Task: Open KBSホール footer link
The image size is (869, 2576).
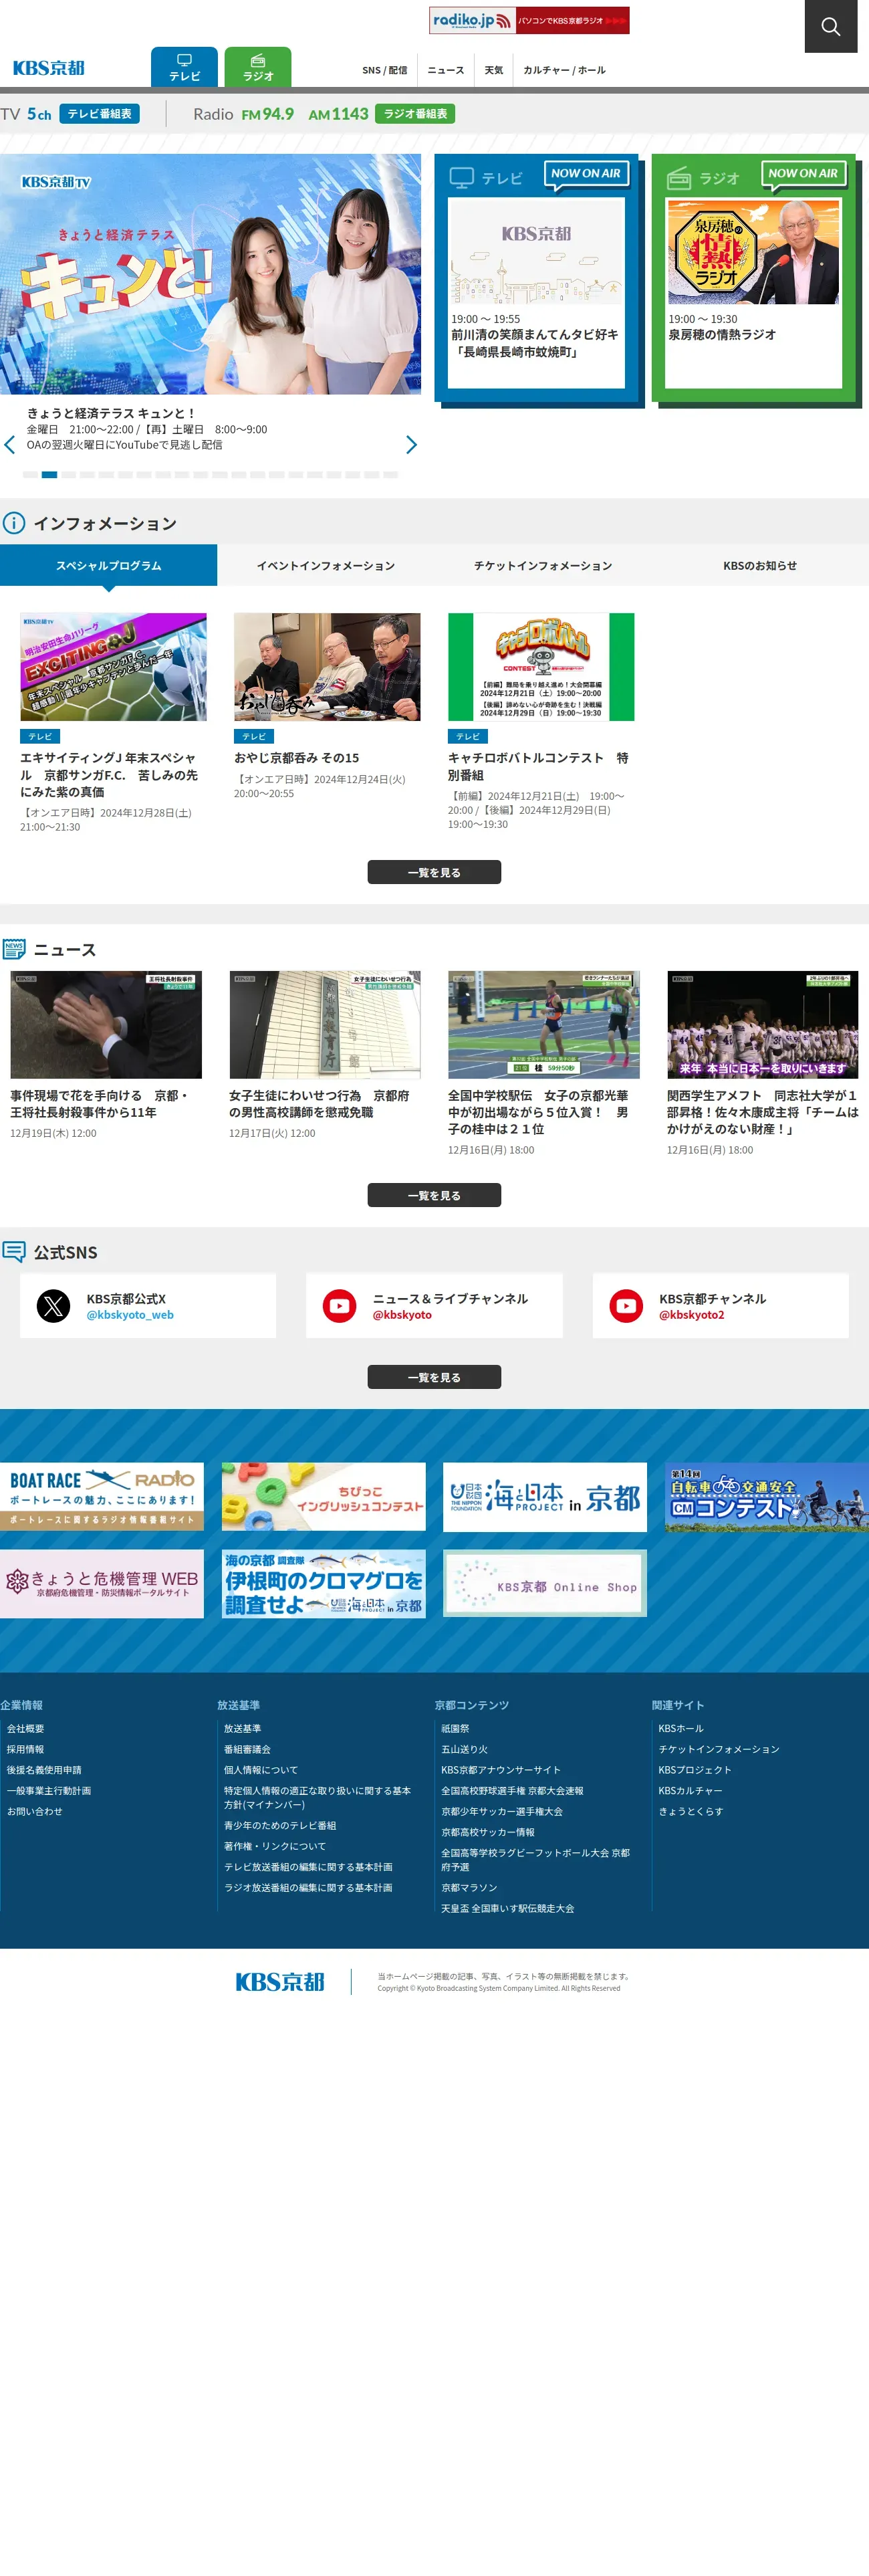Action: 681,1729
